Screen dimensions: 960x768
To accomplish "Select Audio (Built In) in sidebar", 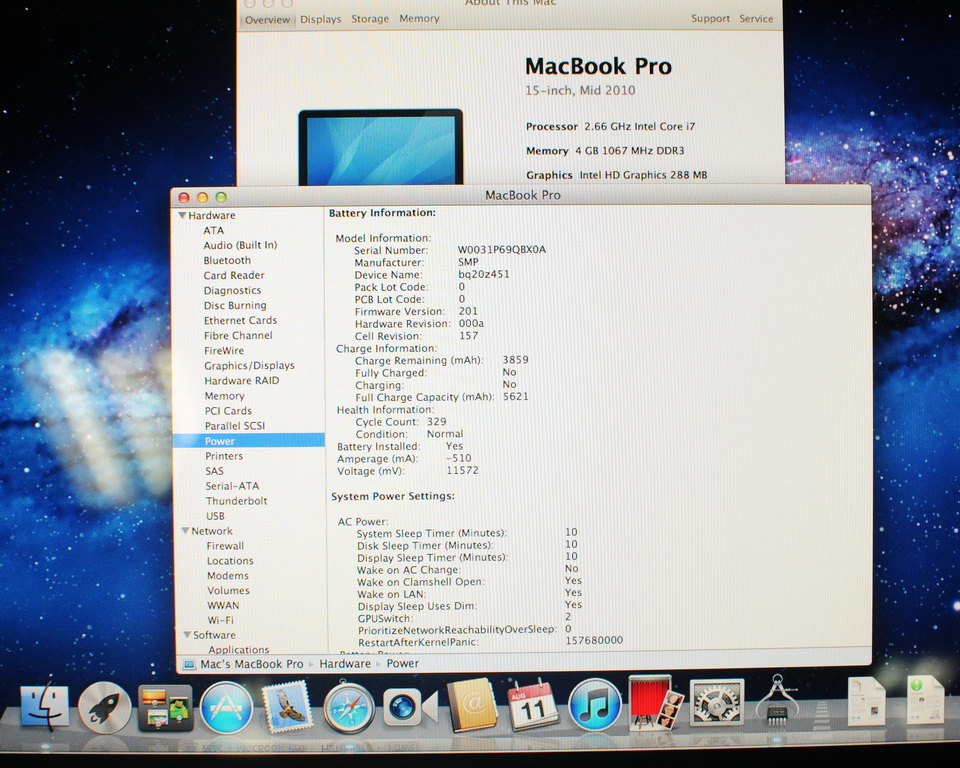I will (240, 245).
